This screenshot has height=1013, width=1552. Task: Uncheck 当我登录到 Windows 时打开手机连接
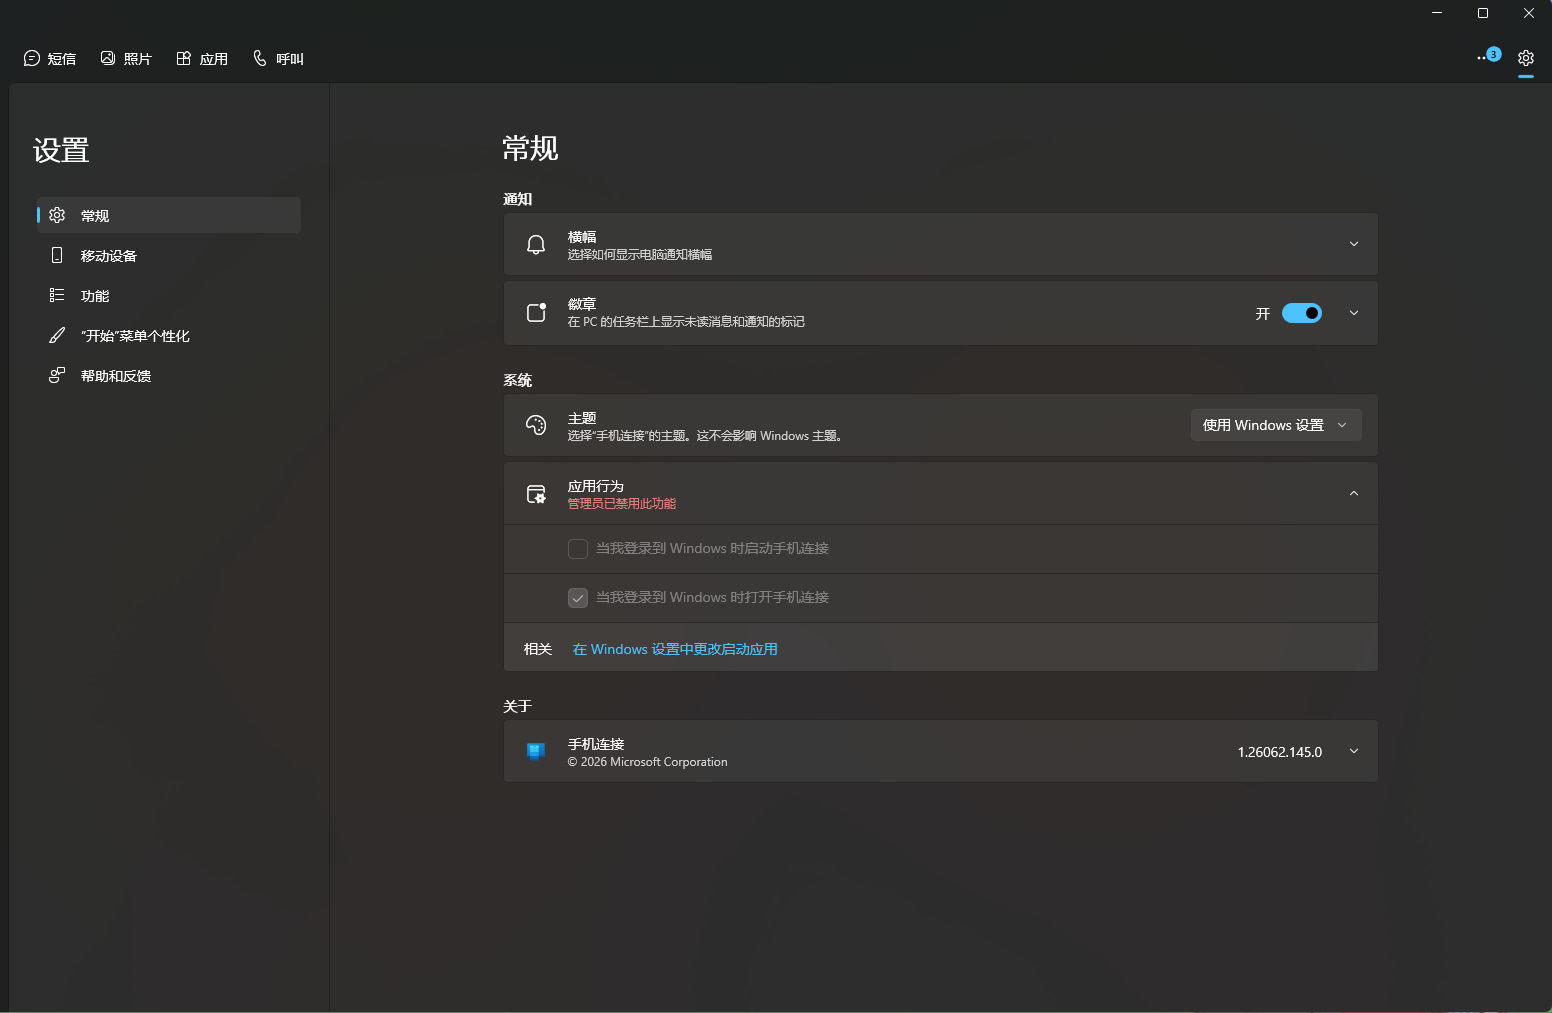578,598
